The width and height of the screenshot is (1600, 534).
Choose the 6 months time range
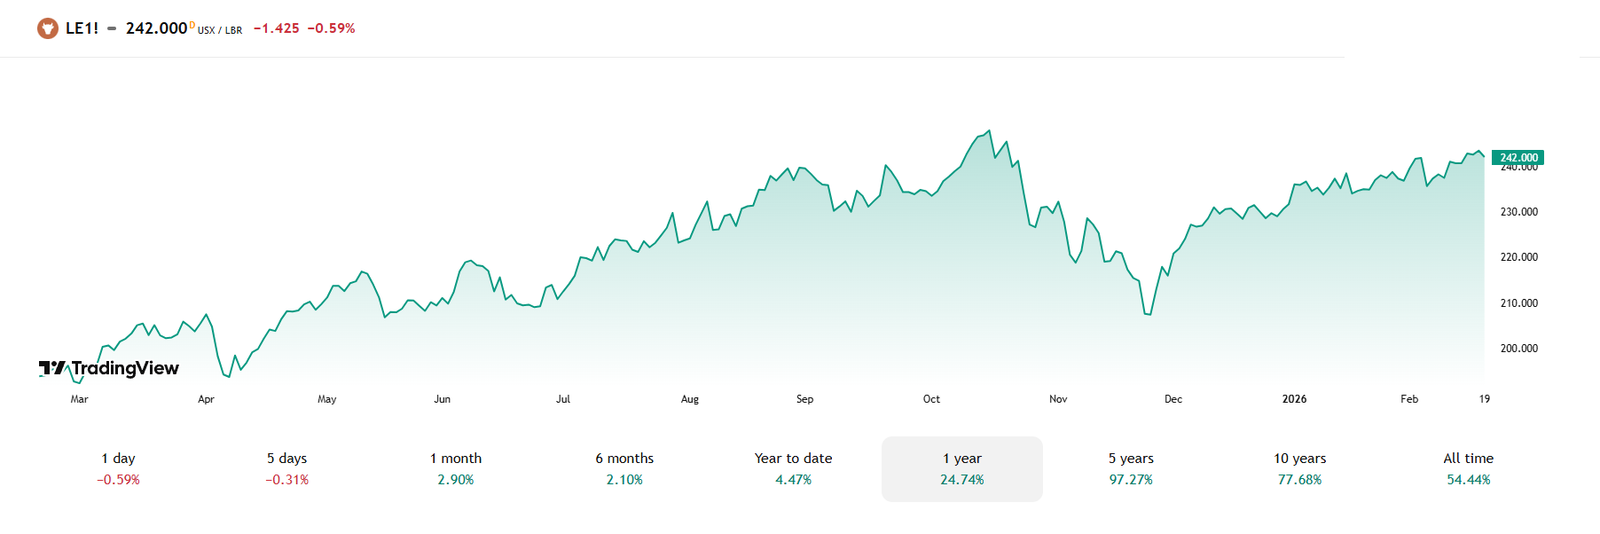pos(624,469)
